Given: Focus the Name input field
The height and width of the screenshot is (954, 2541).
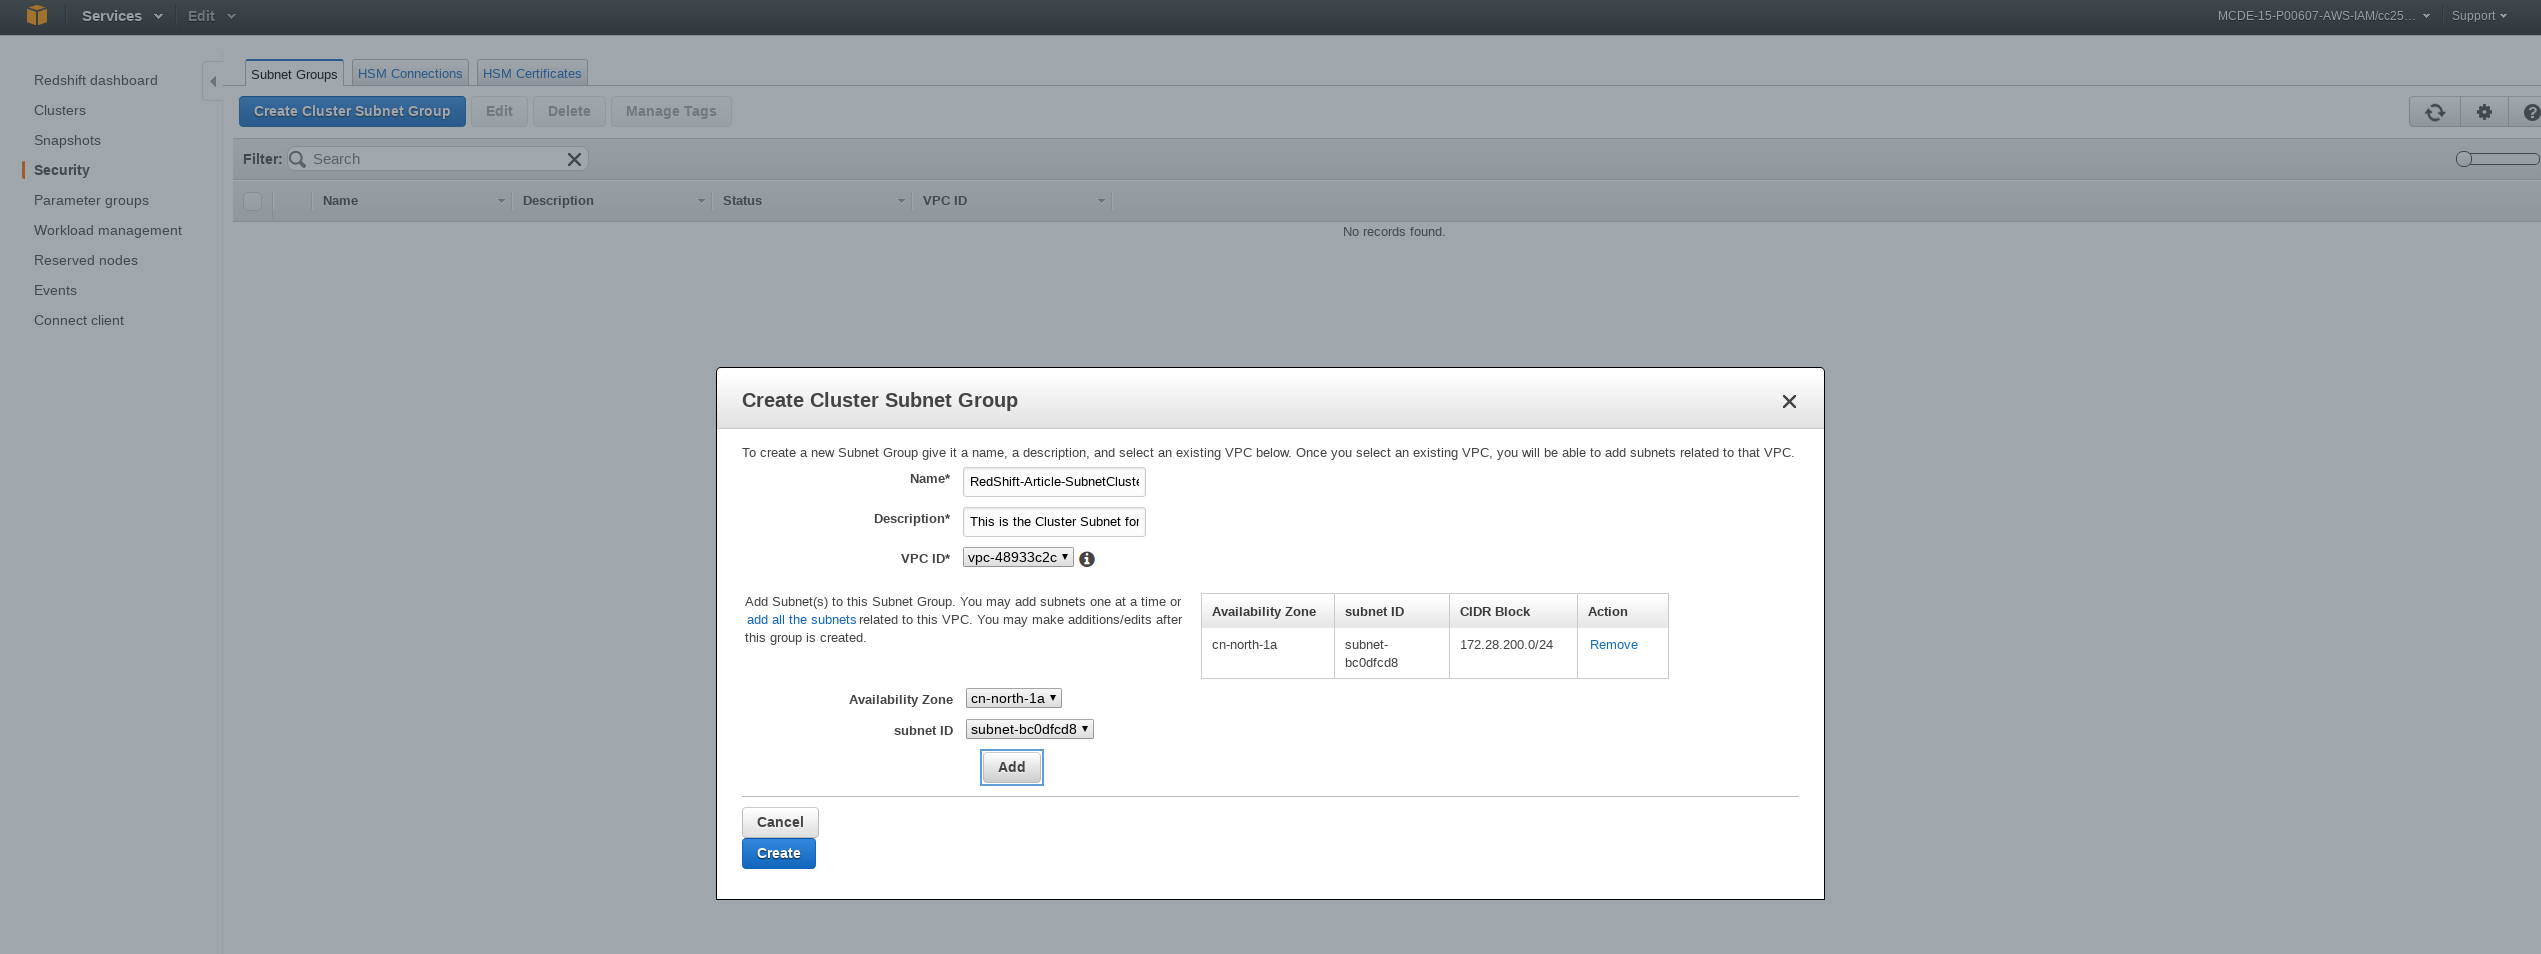Looking at the screenshot, I should [x=1054, y=482].
